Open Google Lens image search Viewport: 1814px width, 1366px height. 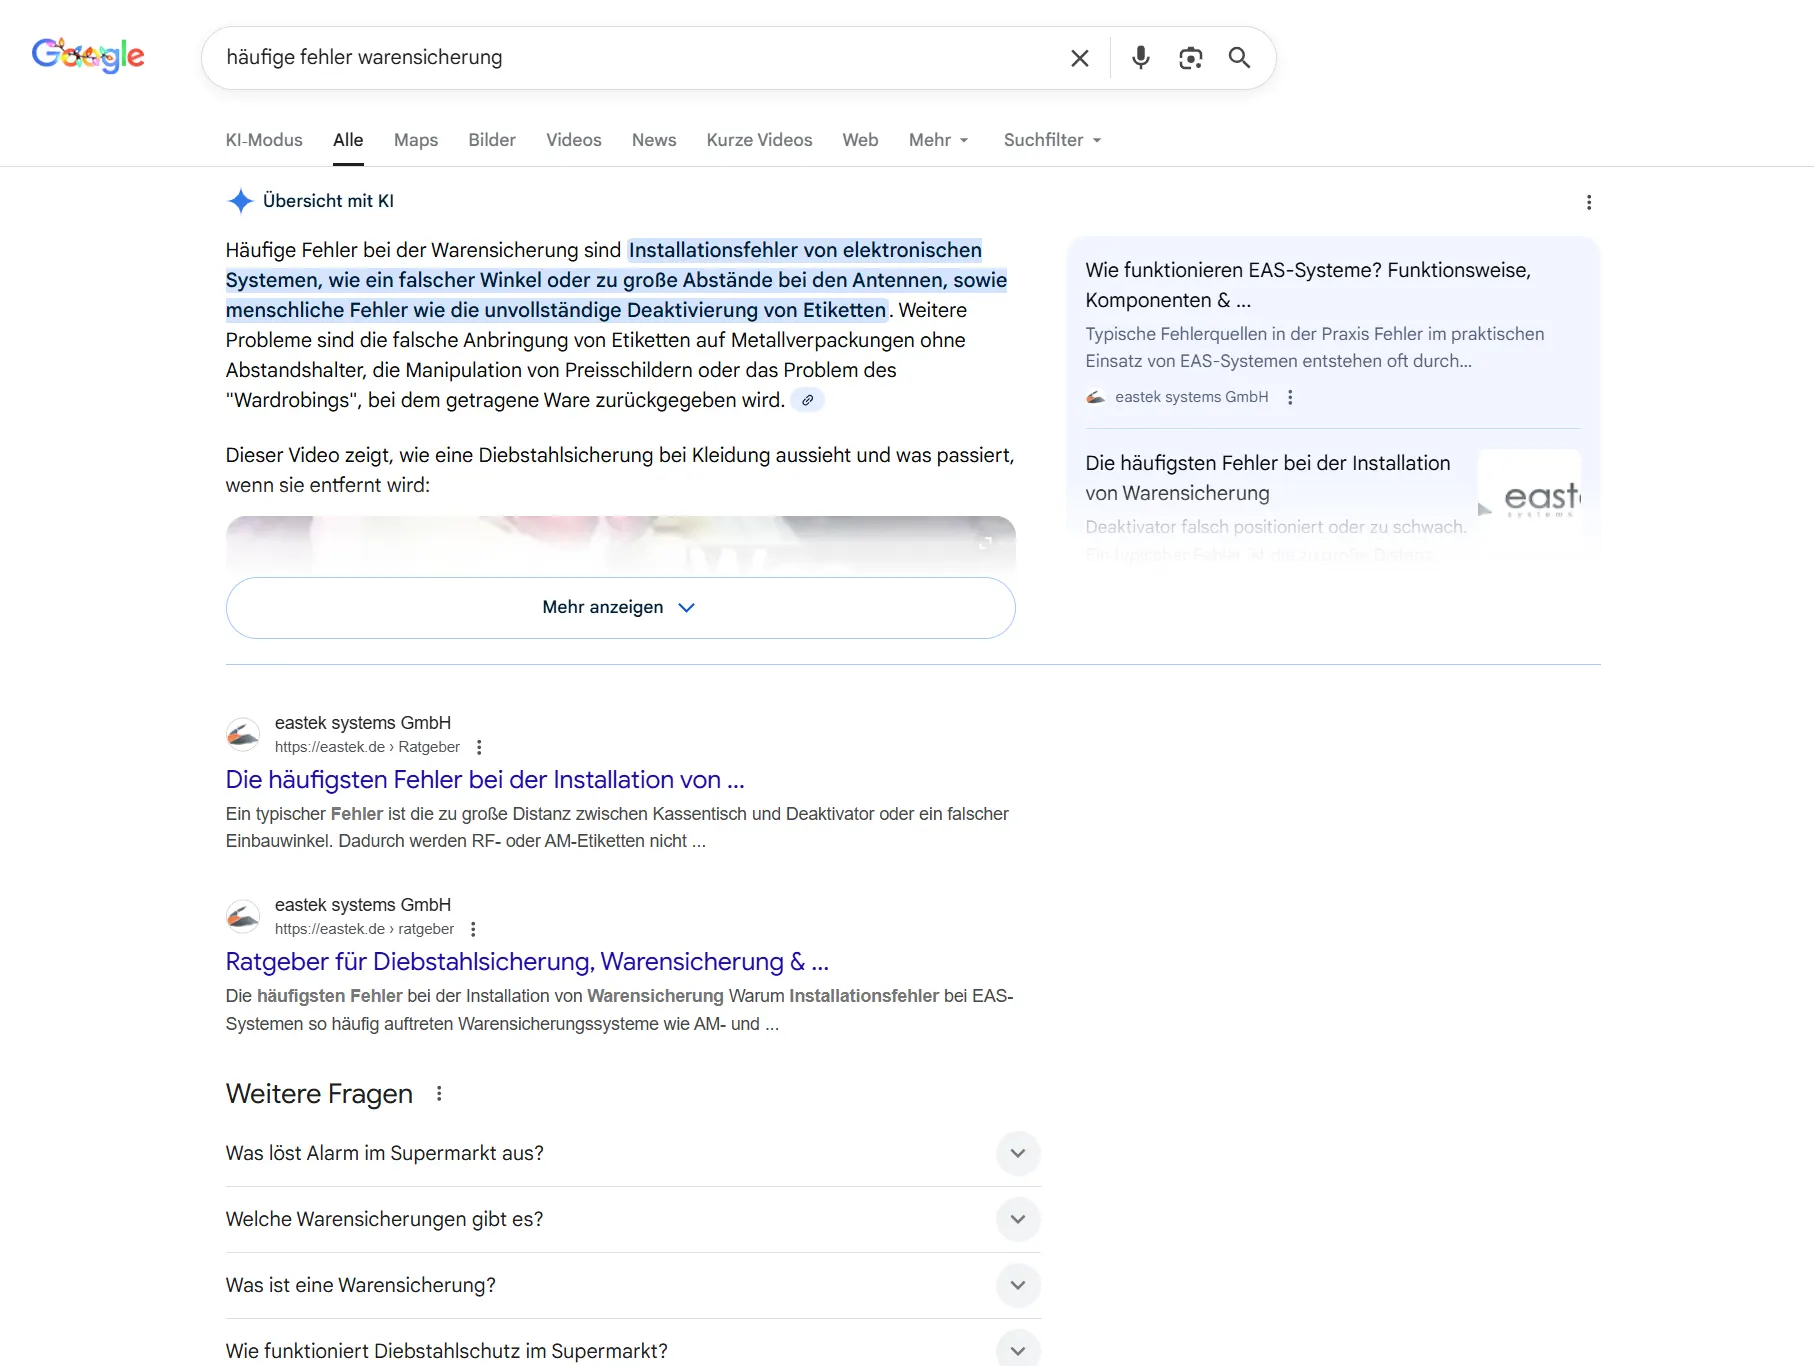(1190, 57)
